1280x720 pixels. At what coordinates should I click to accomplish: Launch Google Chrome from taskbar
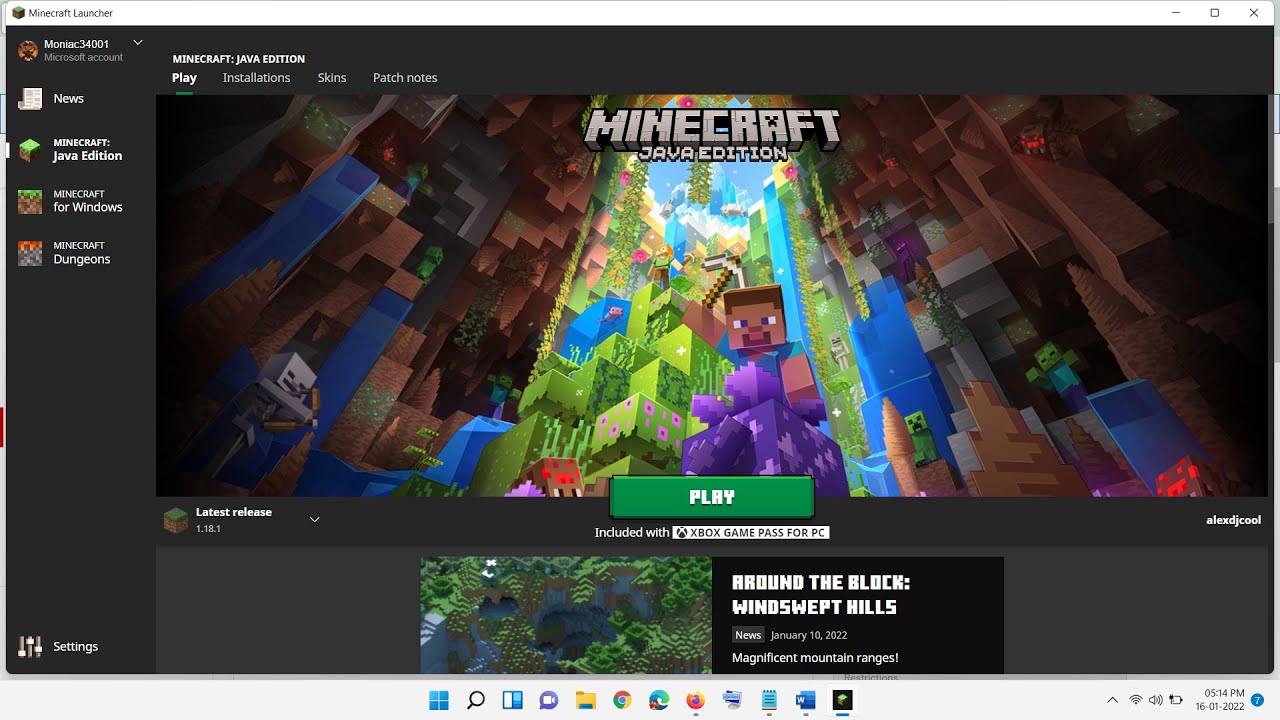(x=622, y=700)
